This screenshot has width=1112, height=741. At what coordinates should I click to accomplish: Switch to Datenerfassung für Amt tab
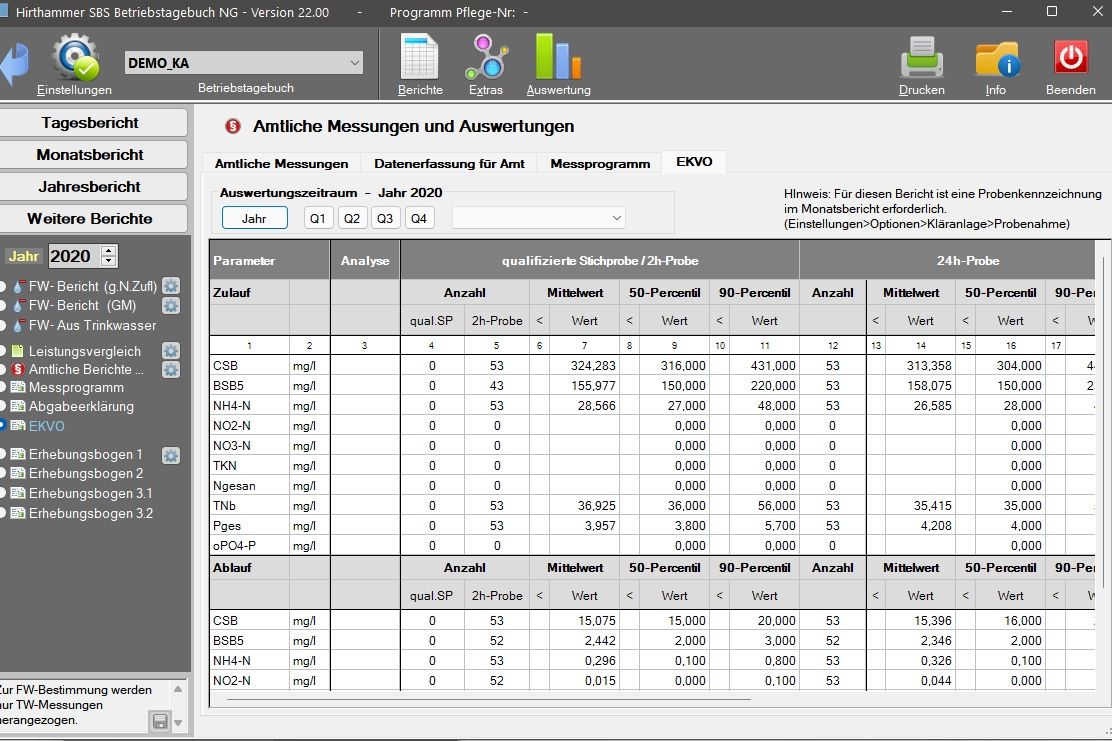pos(449,163)
